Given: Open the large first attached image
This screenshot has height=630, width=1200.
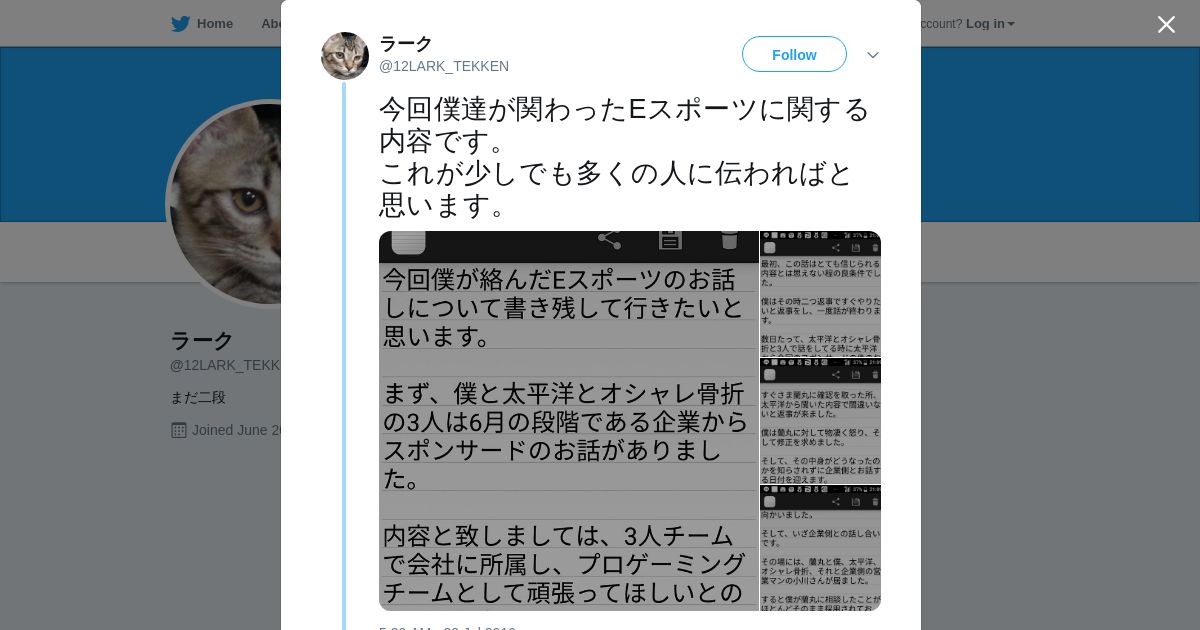Looking at the screenshot, I should 568,421.
